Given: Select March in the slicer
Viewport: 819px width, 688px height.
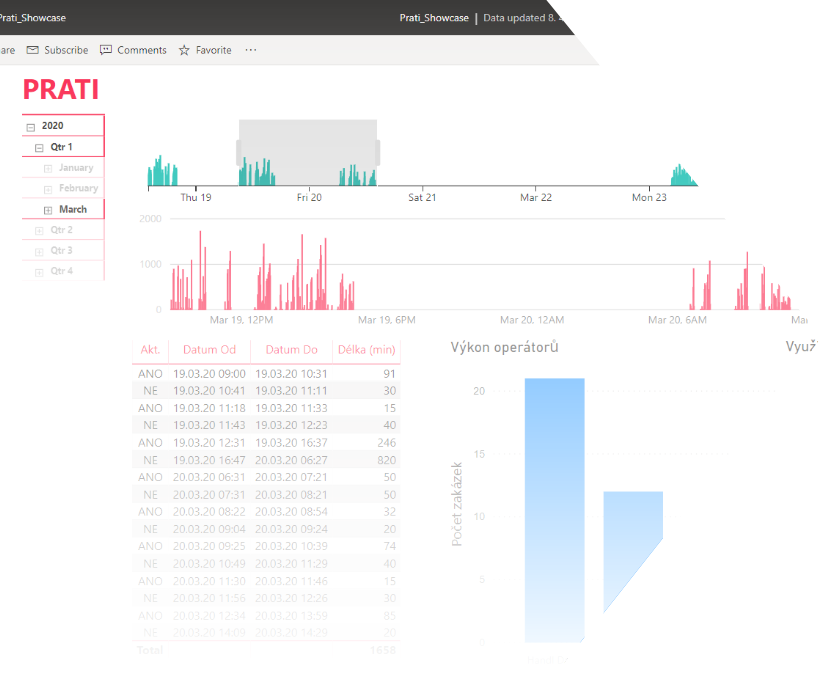Looking at the screenshot, I should pos(73,209).
